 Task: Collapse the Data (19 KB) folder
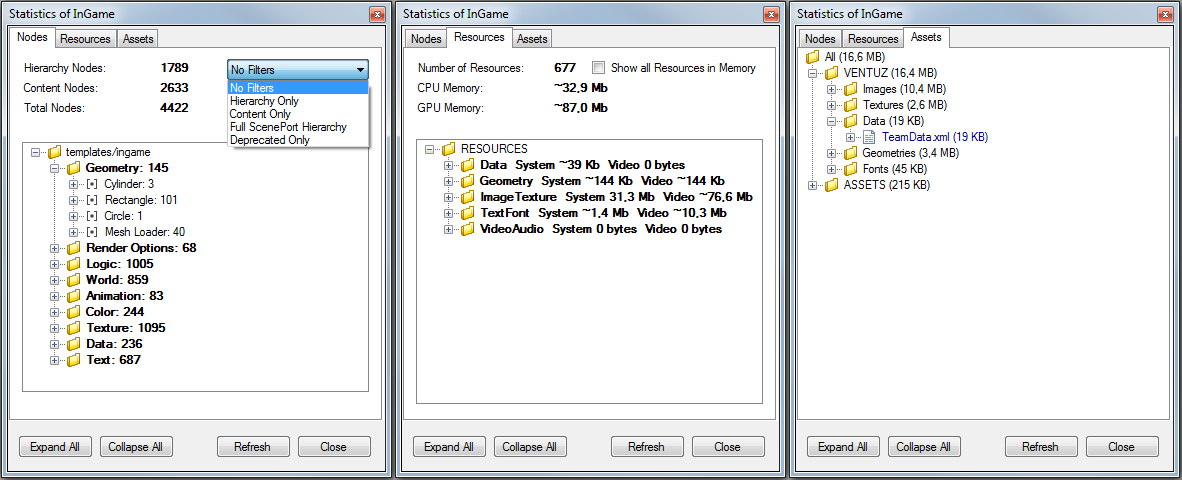pos(831,121)
